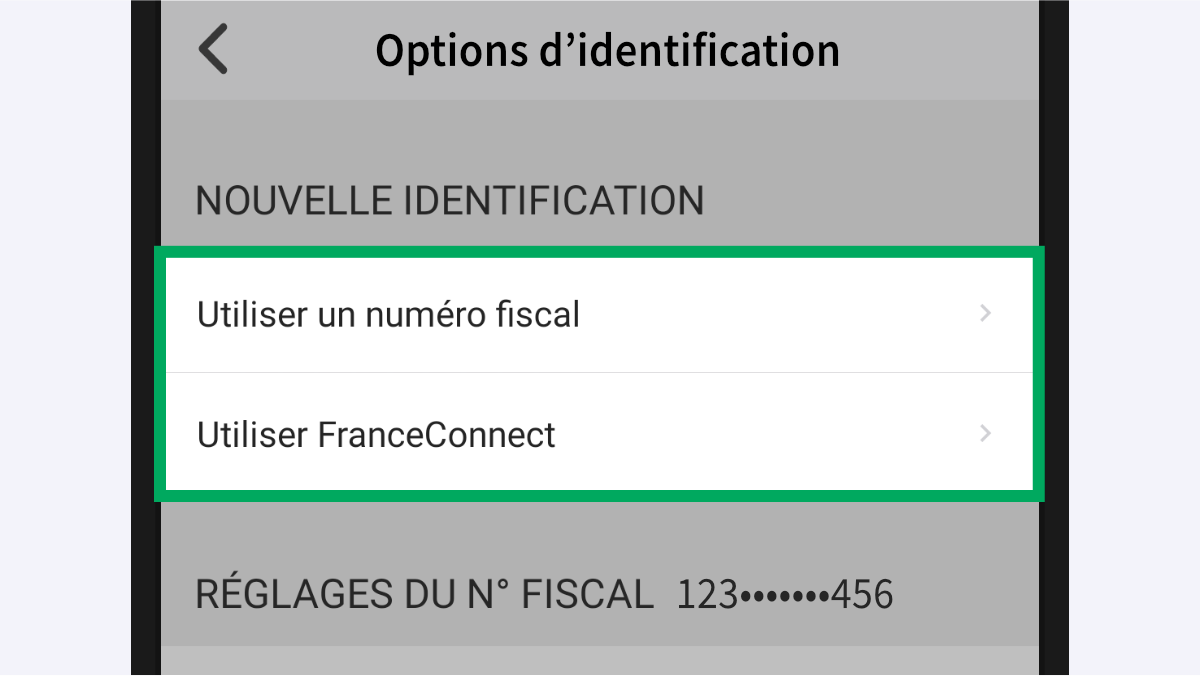
Task: Click the grey gap below the green highlighted box
Action: point(600,525)
